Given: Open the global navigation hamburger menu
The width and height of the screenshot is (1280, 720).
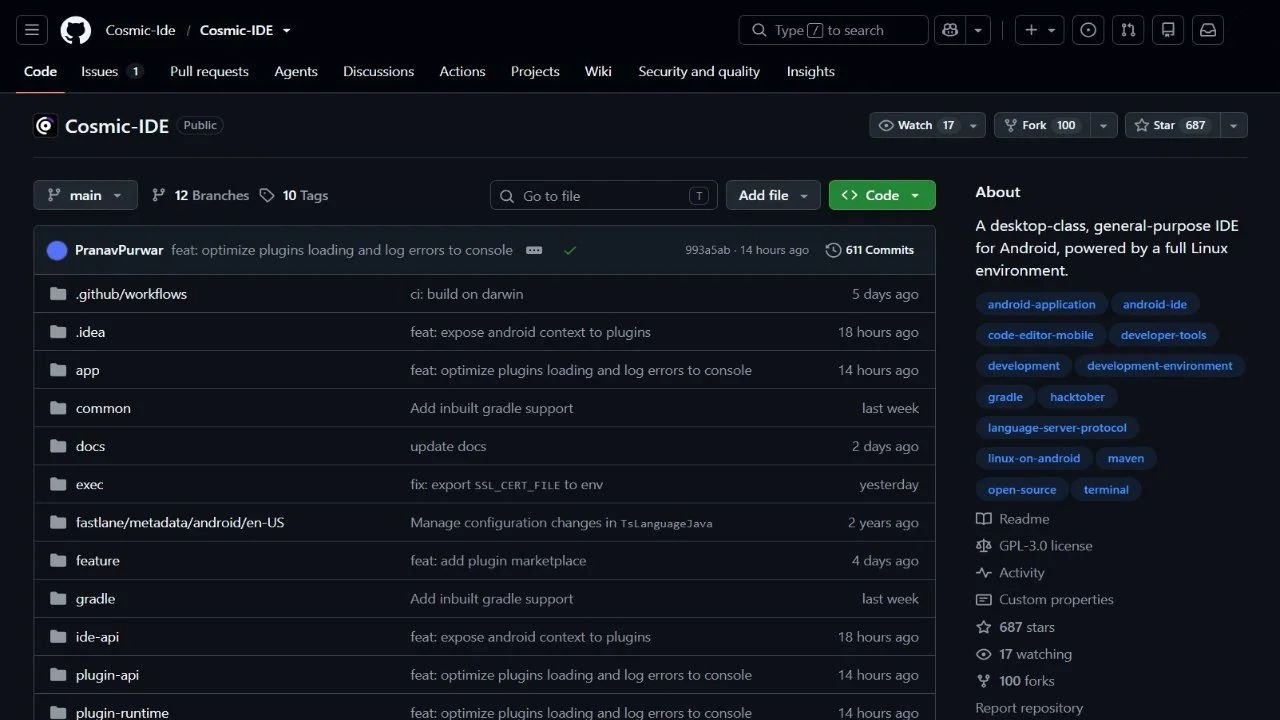Looking at the screenshot, I should click(31, 30).
